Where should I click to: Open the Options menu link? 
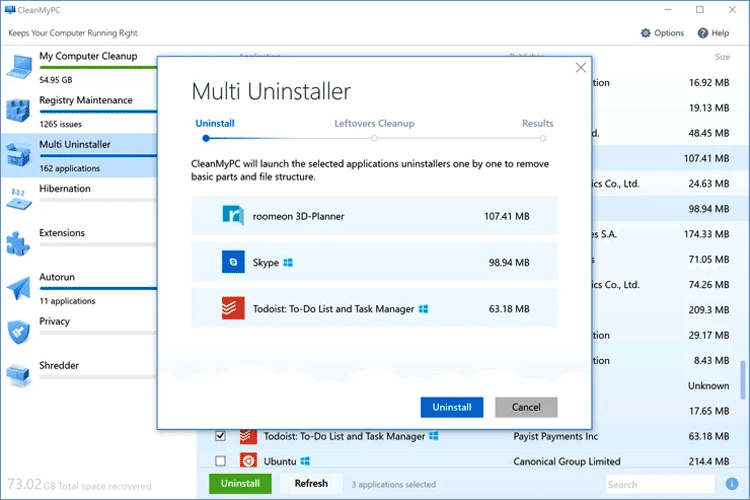[x=669, y=33]
